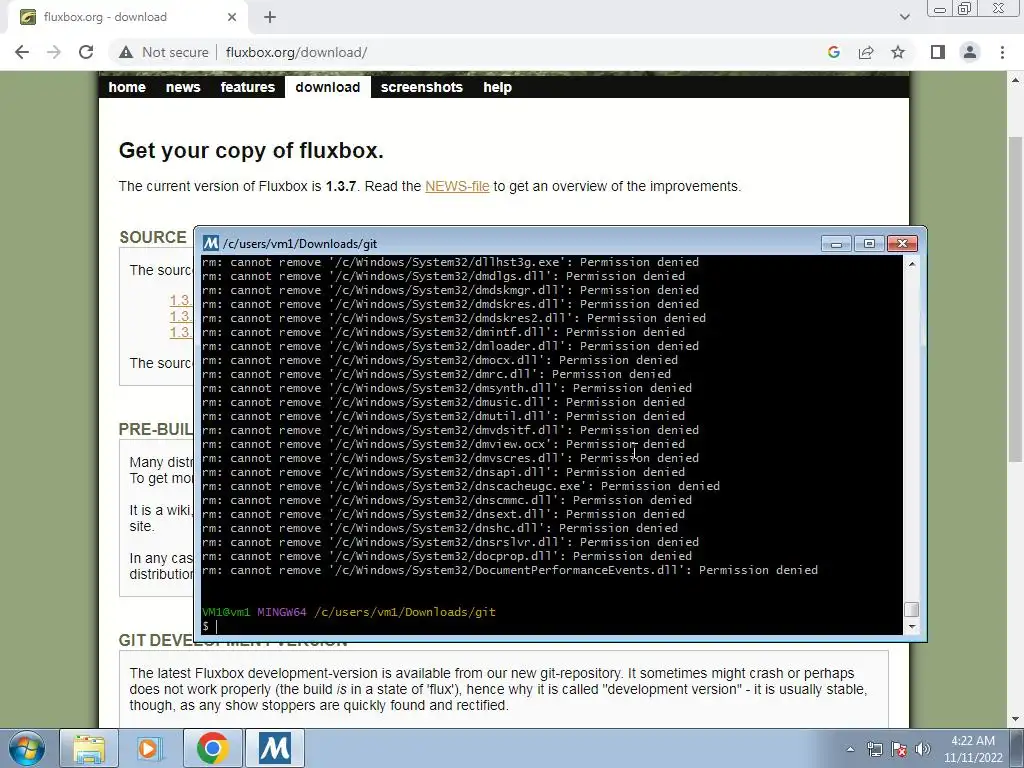Close the MINGW64 terminal window

point(903,244)
